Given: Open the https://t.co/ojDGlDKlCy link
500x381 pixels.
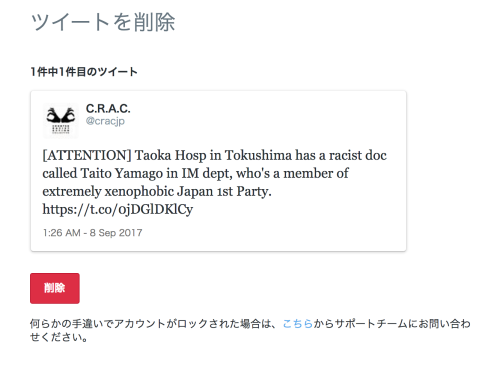Looking at the screenshot, I should (118, 209).
